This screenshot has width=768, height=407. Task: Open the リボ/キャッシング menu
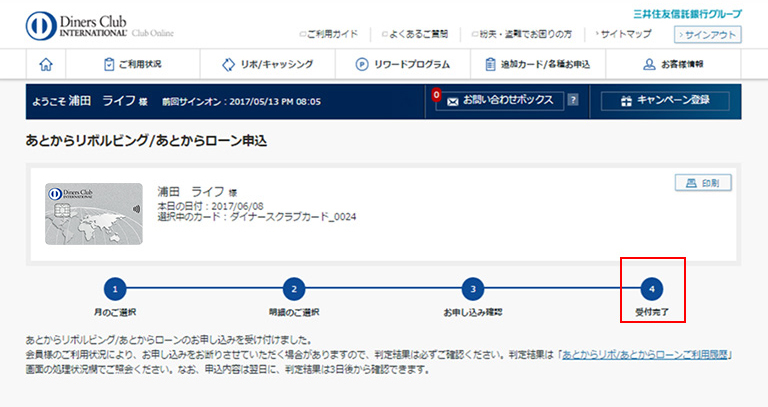(267, 65)
